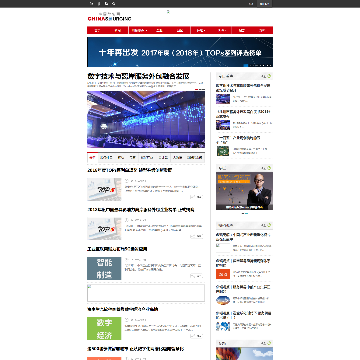The width and height of the screenshot is (360, 360).
Task: Expand the sixth red navigation item's dropdown
Action: [201, 30]
